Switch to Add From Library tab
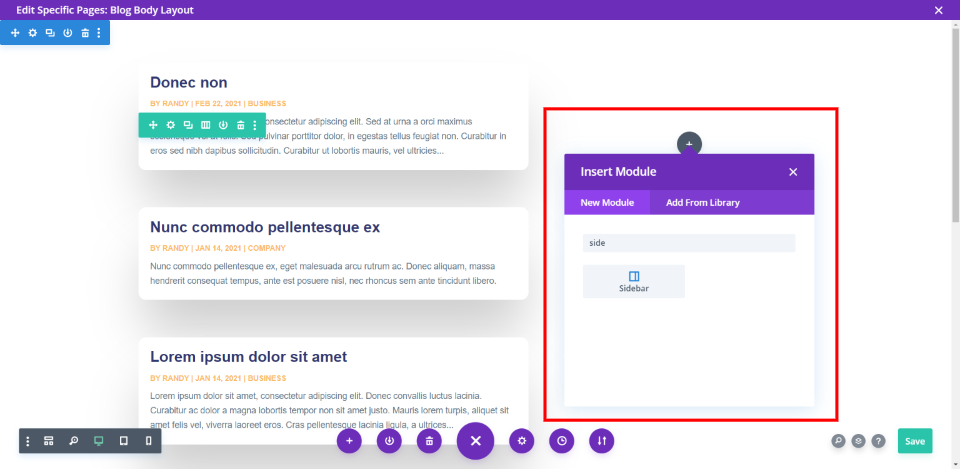 coord(703,203)
